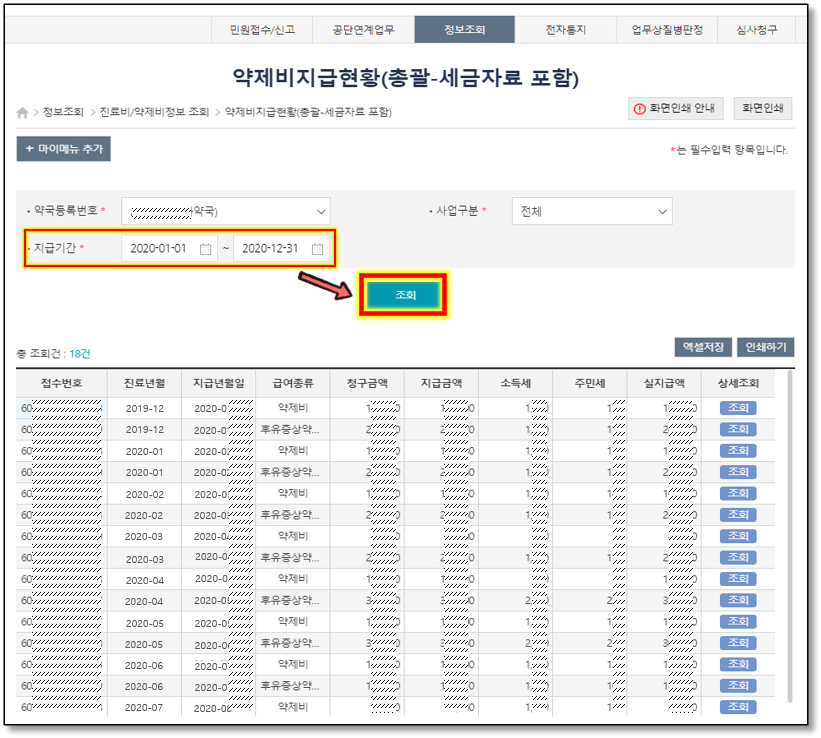Click 진료비/약제비정보 조회 breadcrumb link
The width and height of the screenshot is (821, 738).
(154, 113)
